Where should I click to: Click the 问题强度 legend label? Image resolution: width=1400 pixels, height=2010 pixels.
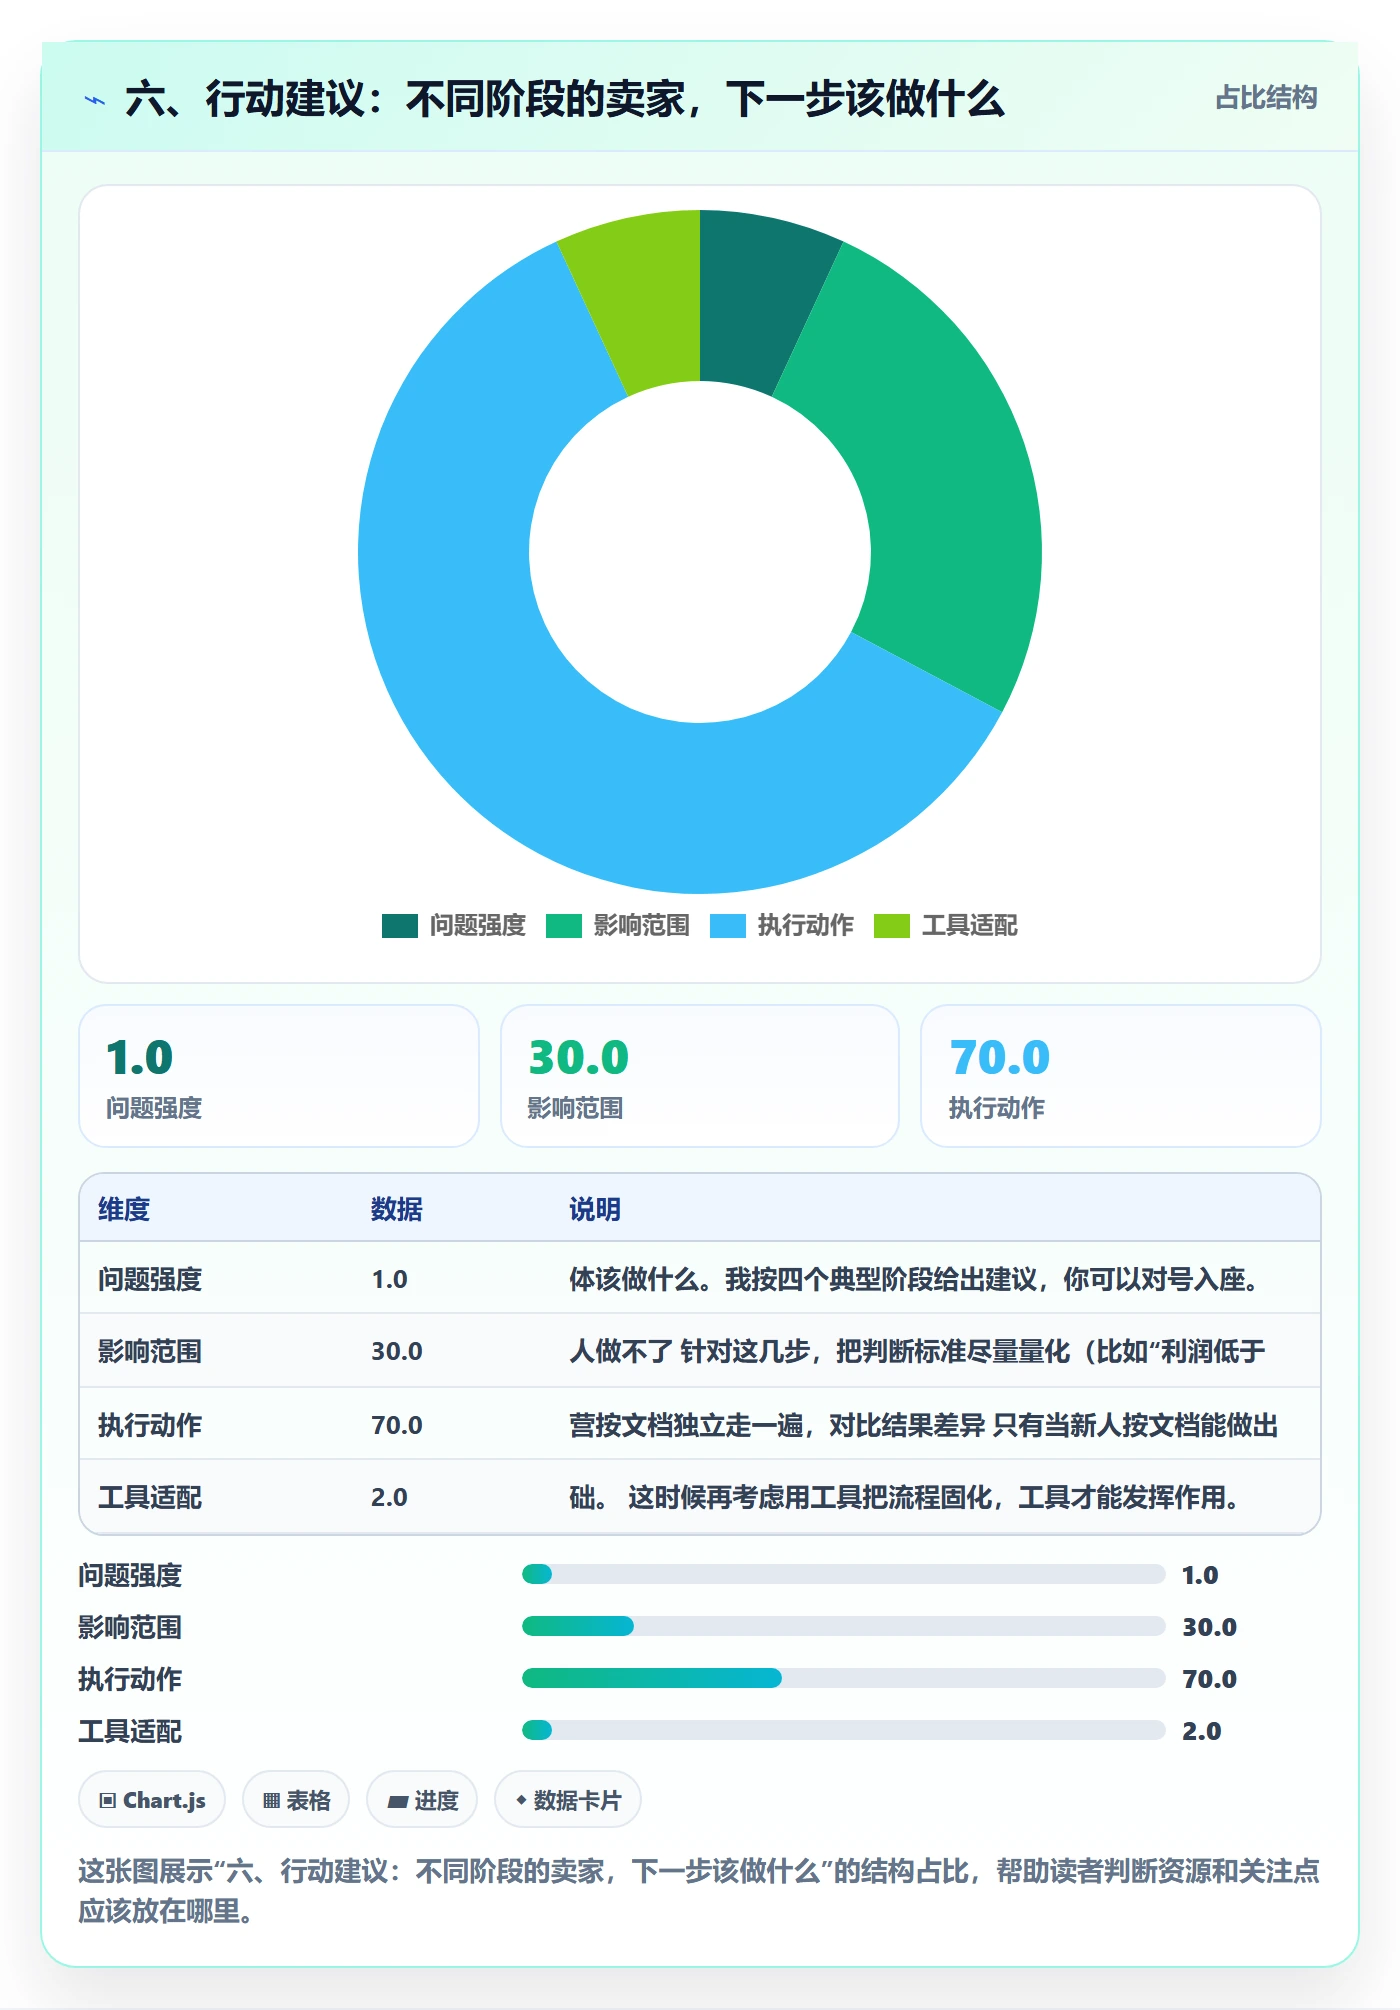(x=478, y=926)
